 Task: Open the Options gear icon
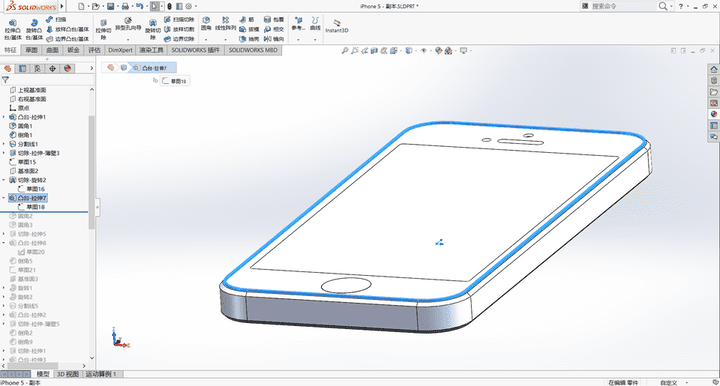[x=188, y=6]
